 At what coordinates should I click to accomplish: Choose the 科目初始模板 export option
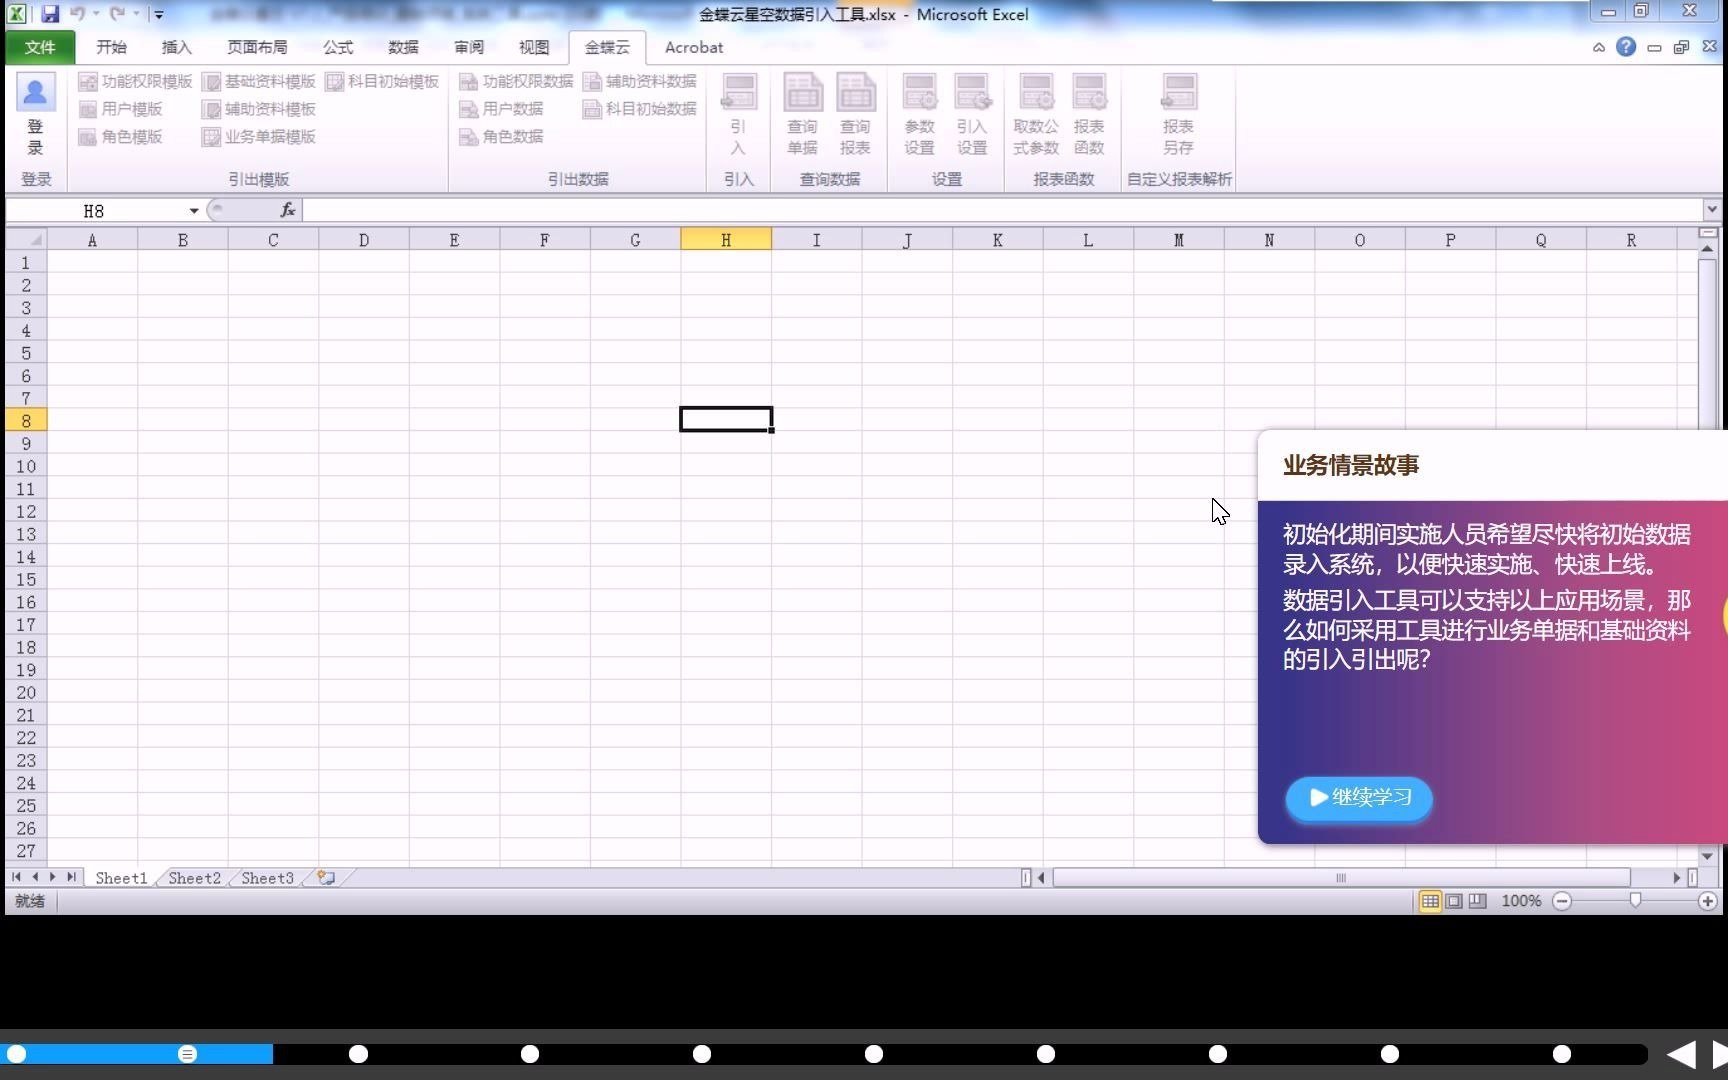point(383,81)
